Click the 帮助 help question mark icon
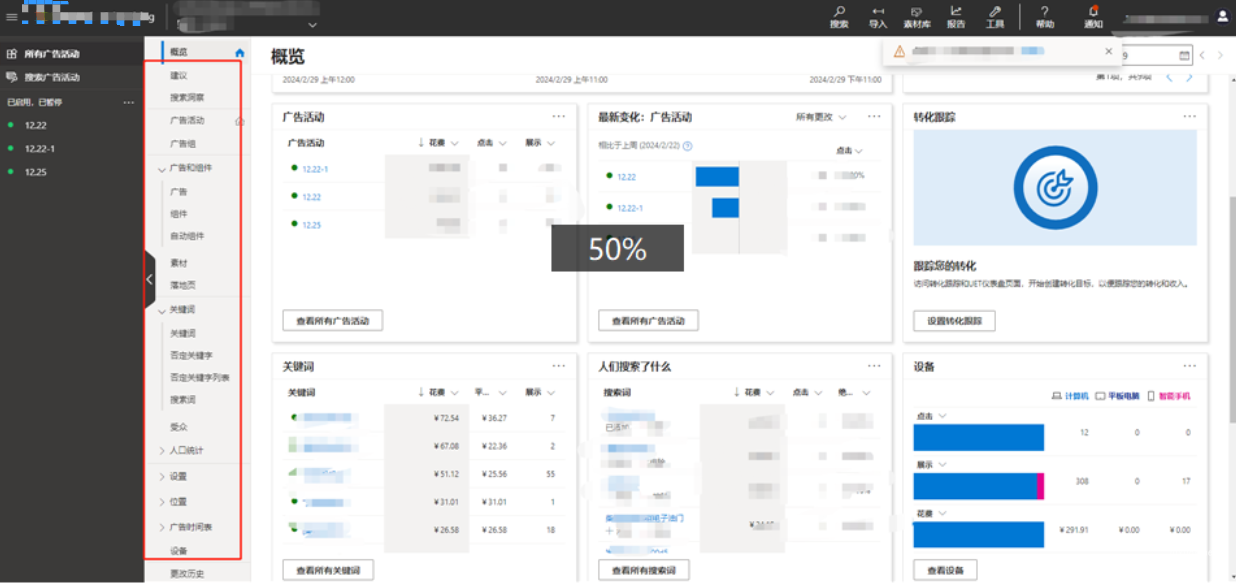 1044,12
